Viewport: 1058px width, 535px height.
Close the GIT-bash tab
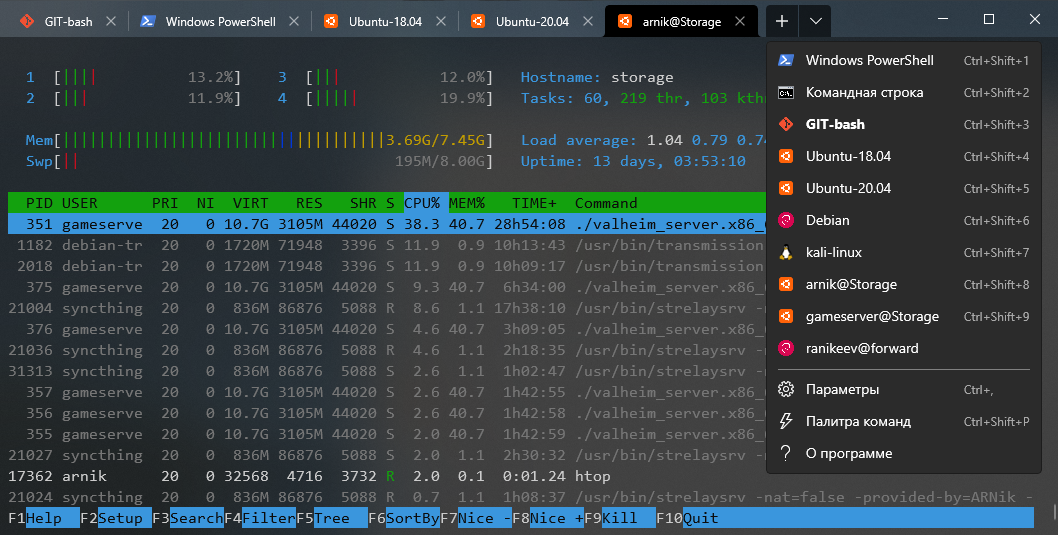click(x=110, y=21)
